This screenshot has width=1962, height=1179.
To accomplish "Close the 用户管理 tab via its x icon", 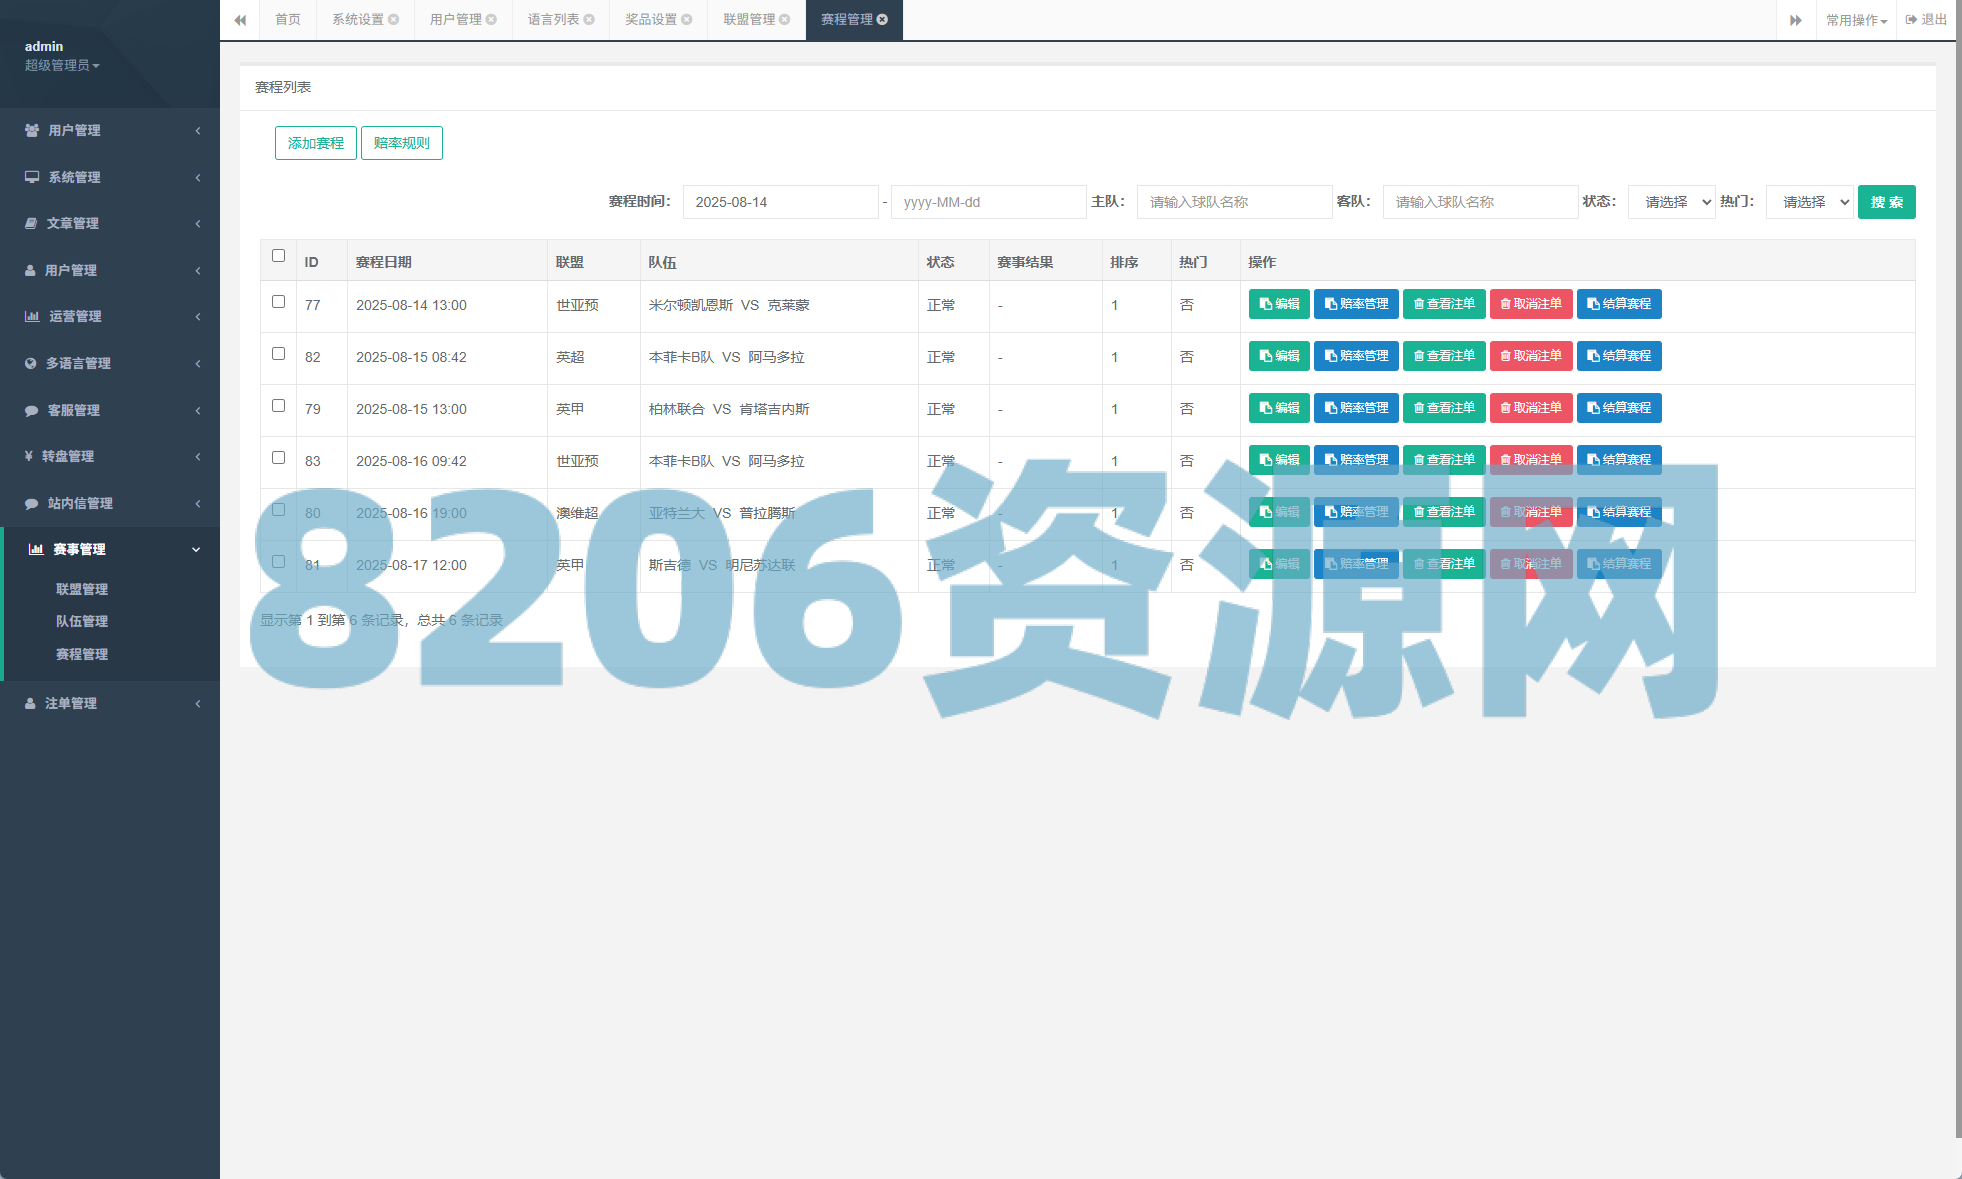I will coord(492,20).
